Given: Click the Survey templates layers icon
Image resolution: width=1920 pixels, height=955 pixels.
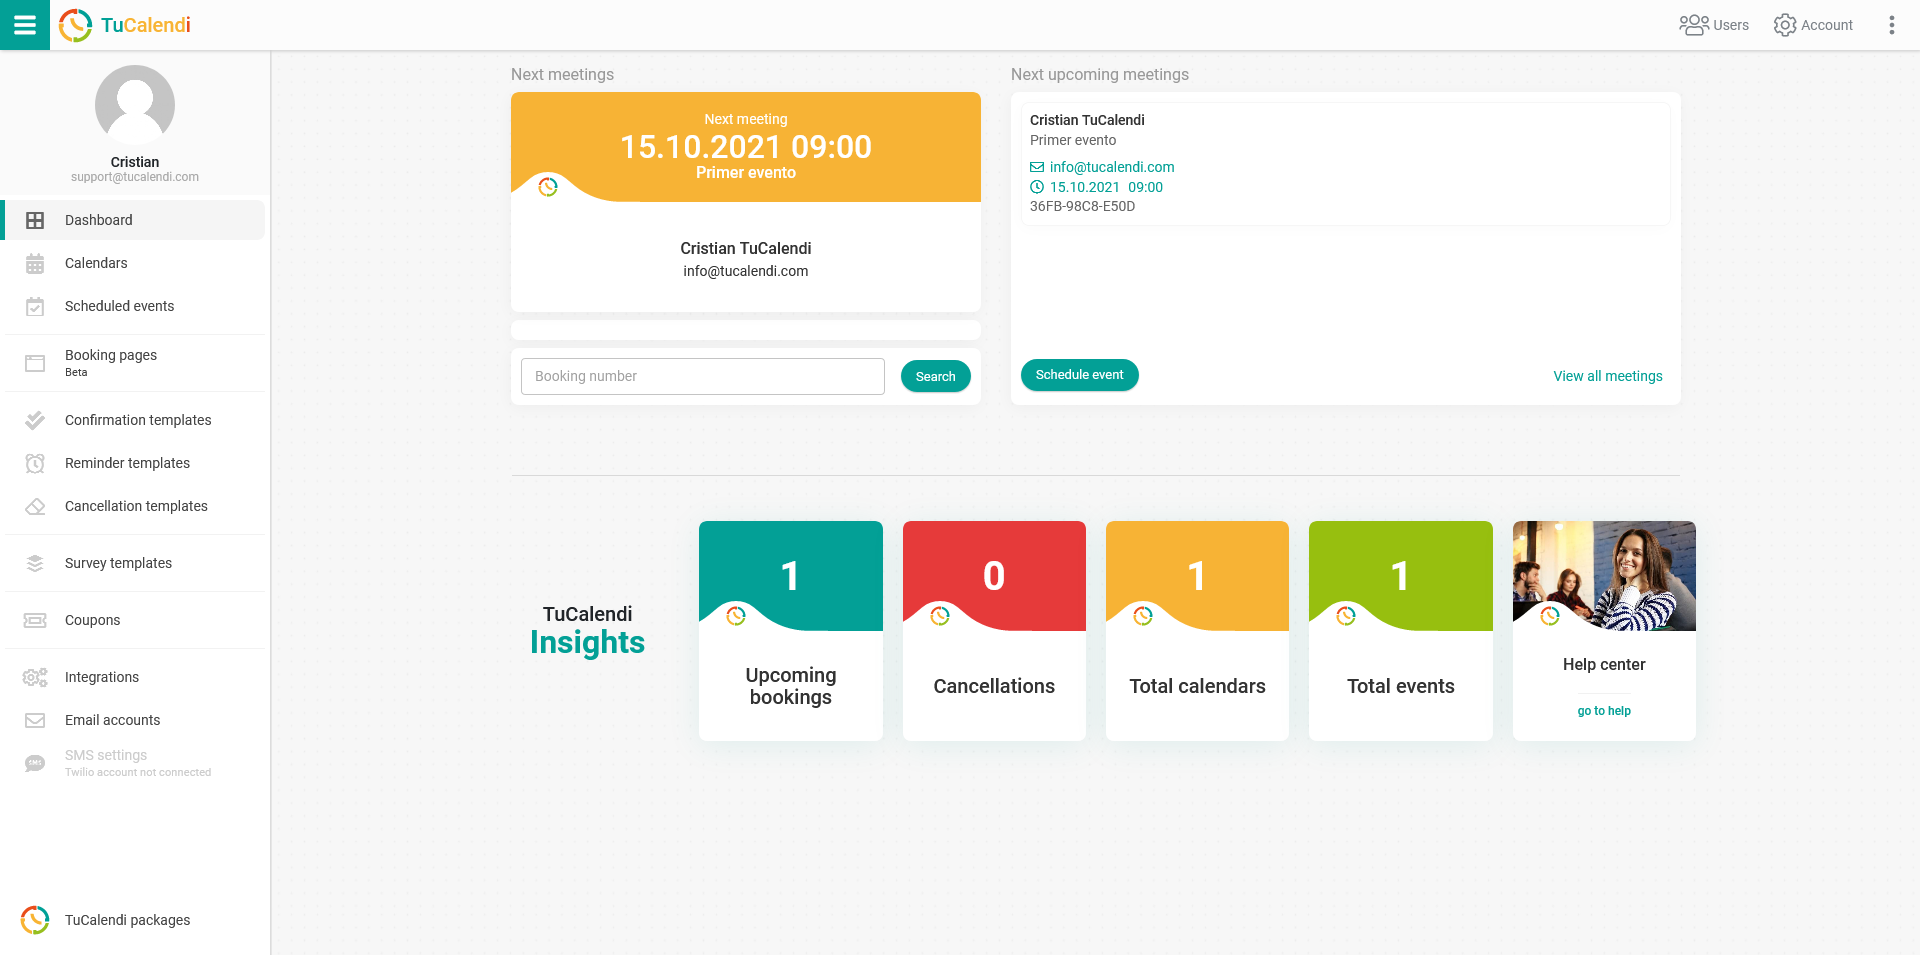Looking at the screenshot, I should click(x=35, y=563).
